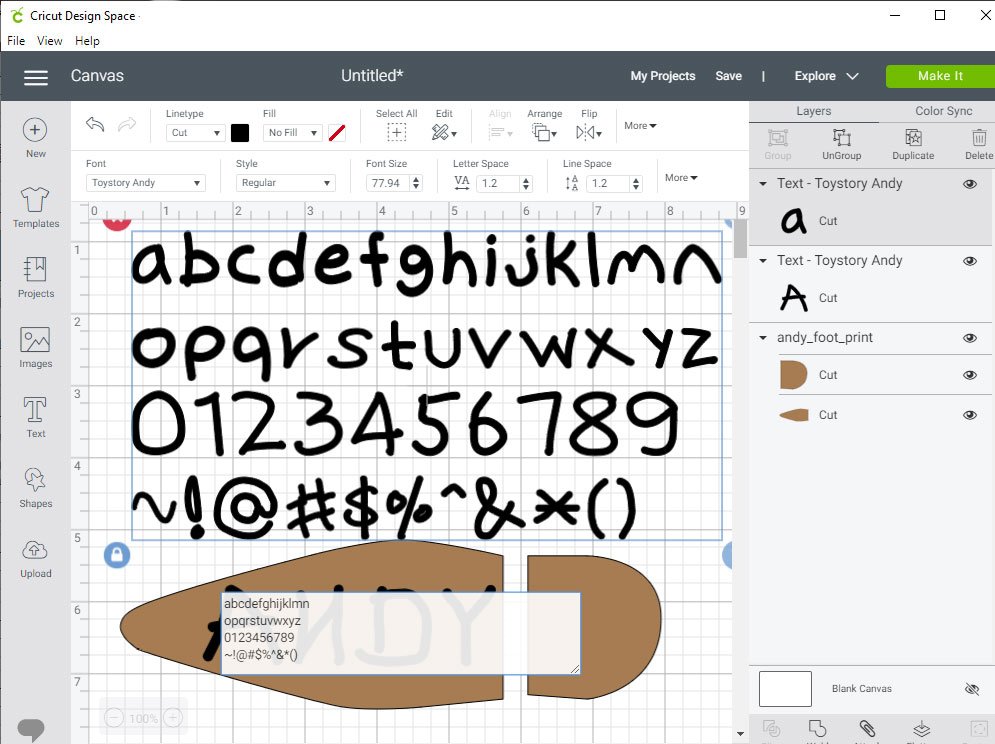Expand More options in text toolbar
Screen dimensions: 995x744
click(681, 178)
